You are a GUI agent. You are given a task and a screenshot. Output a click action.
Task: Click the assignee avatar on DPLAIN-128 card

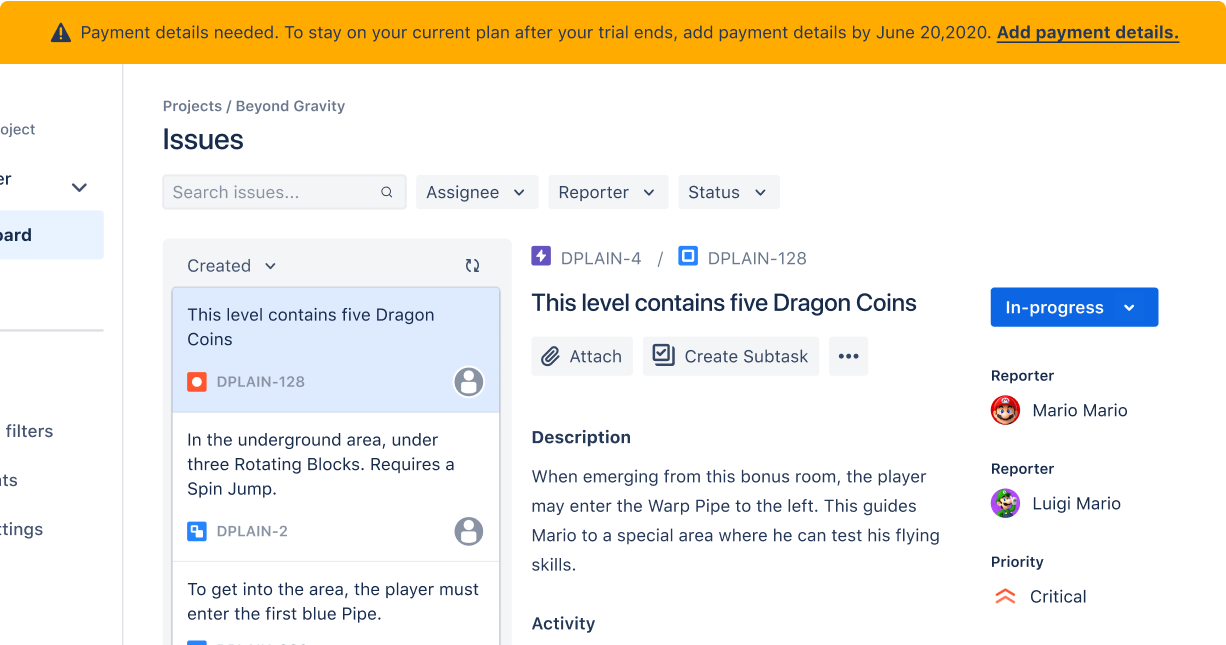(x=469, y=381)
